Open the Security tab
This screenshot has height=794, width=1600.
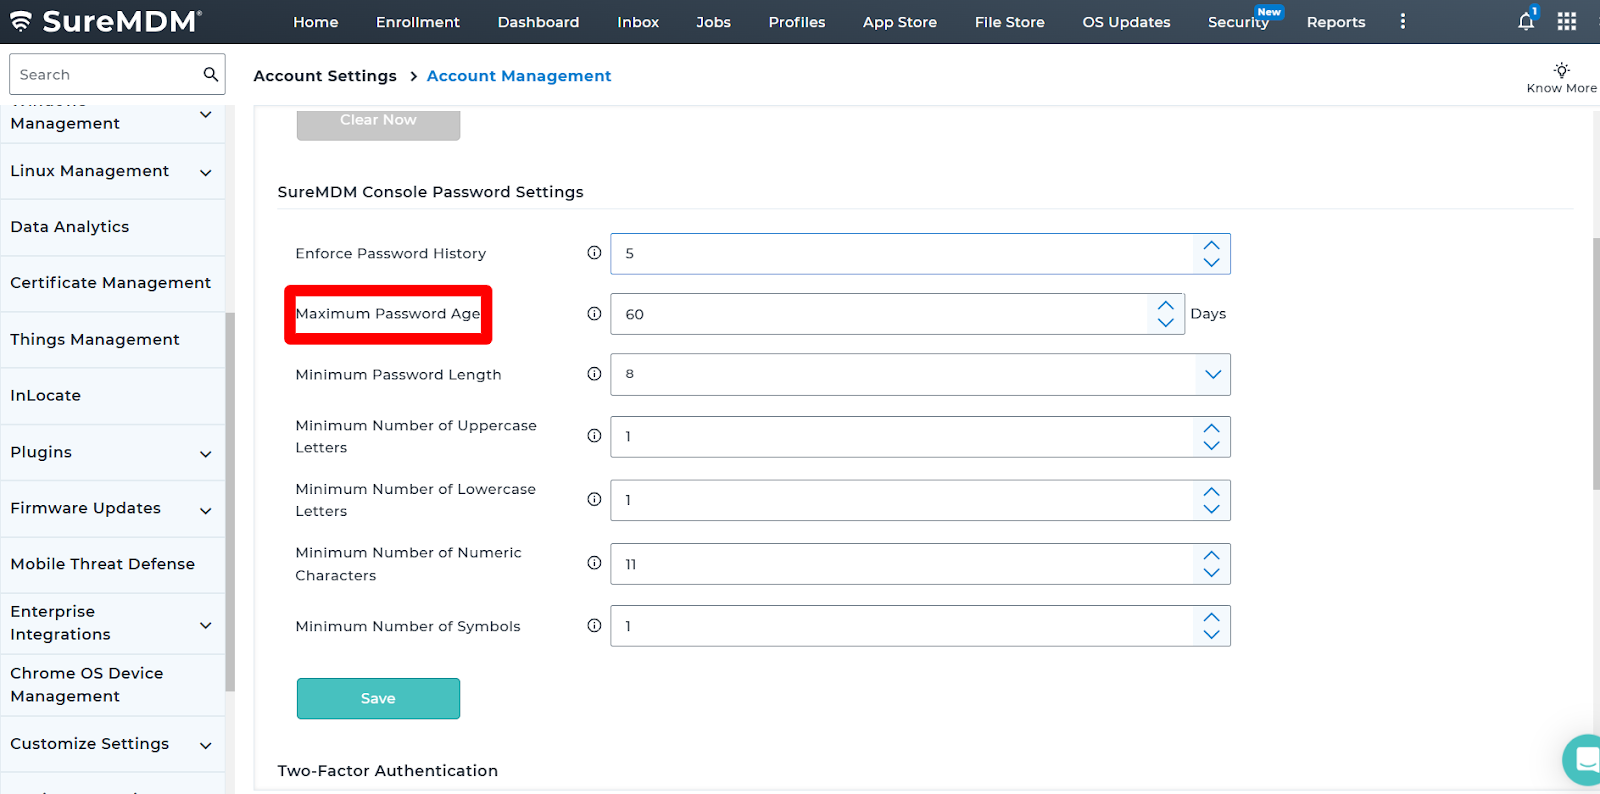1240,22
